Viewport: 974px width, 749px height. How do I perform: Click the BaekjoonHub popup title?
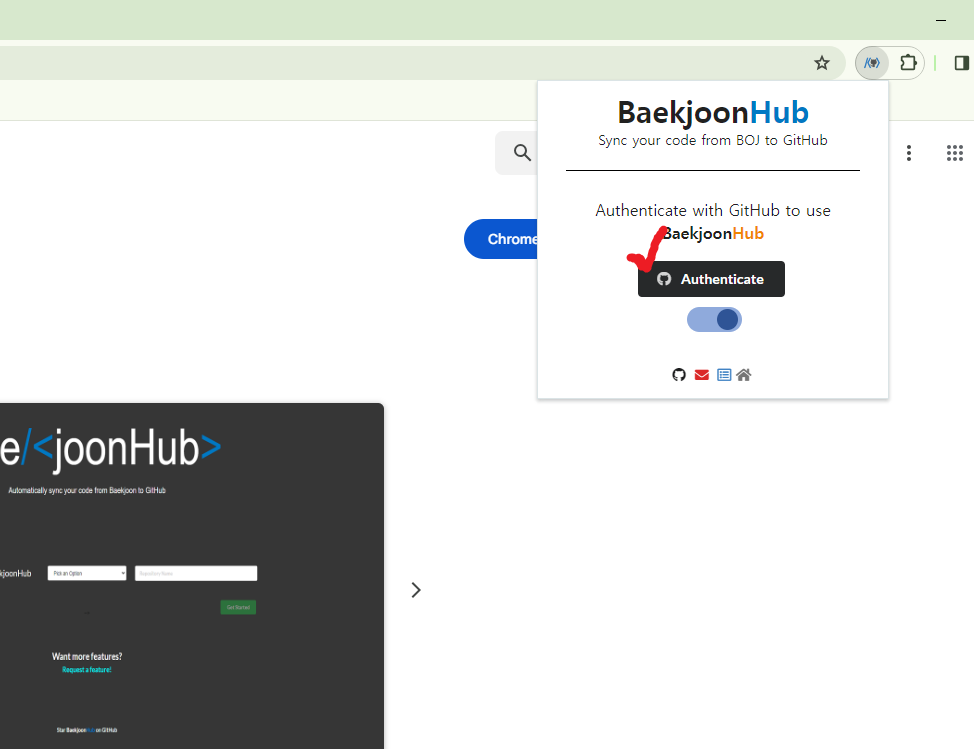[713, 112]
